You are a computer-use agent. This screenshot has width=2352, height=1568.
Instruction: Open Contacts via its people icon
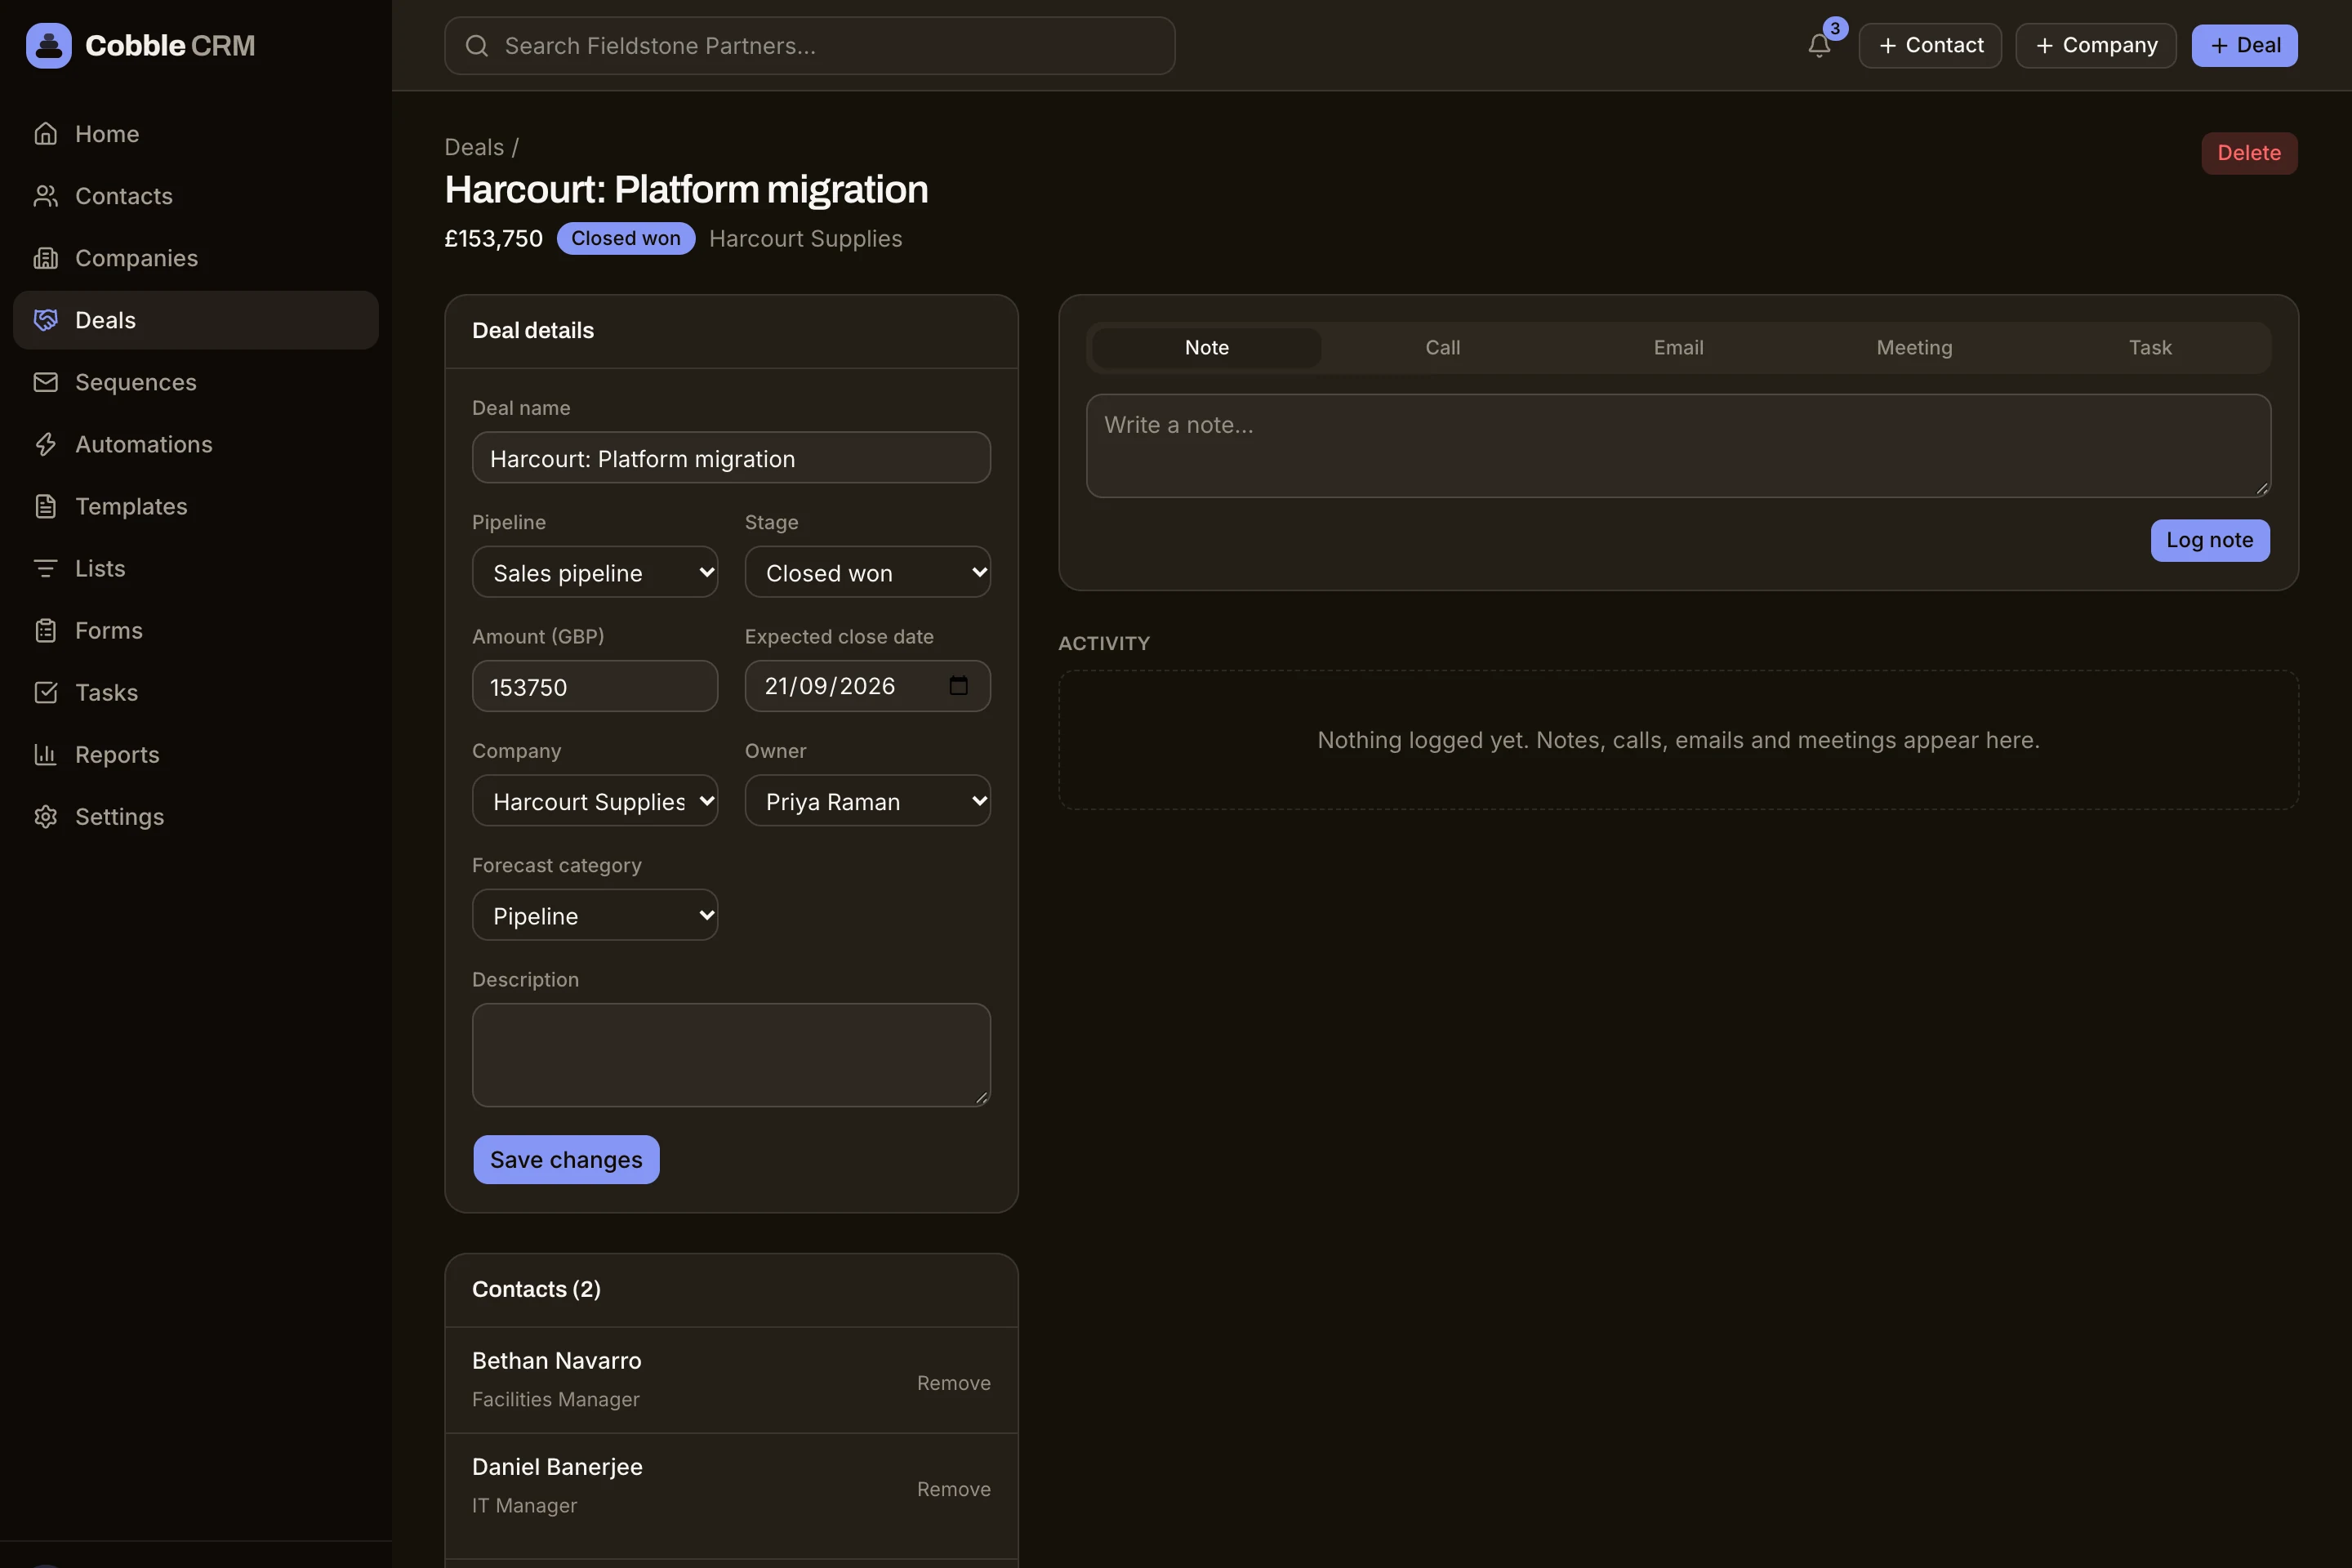(45, 196)
